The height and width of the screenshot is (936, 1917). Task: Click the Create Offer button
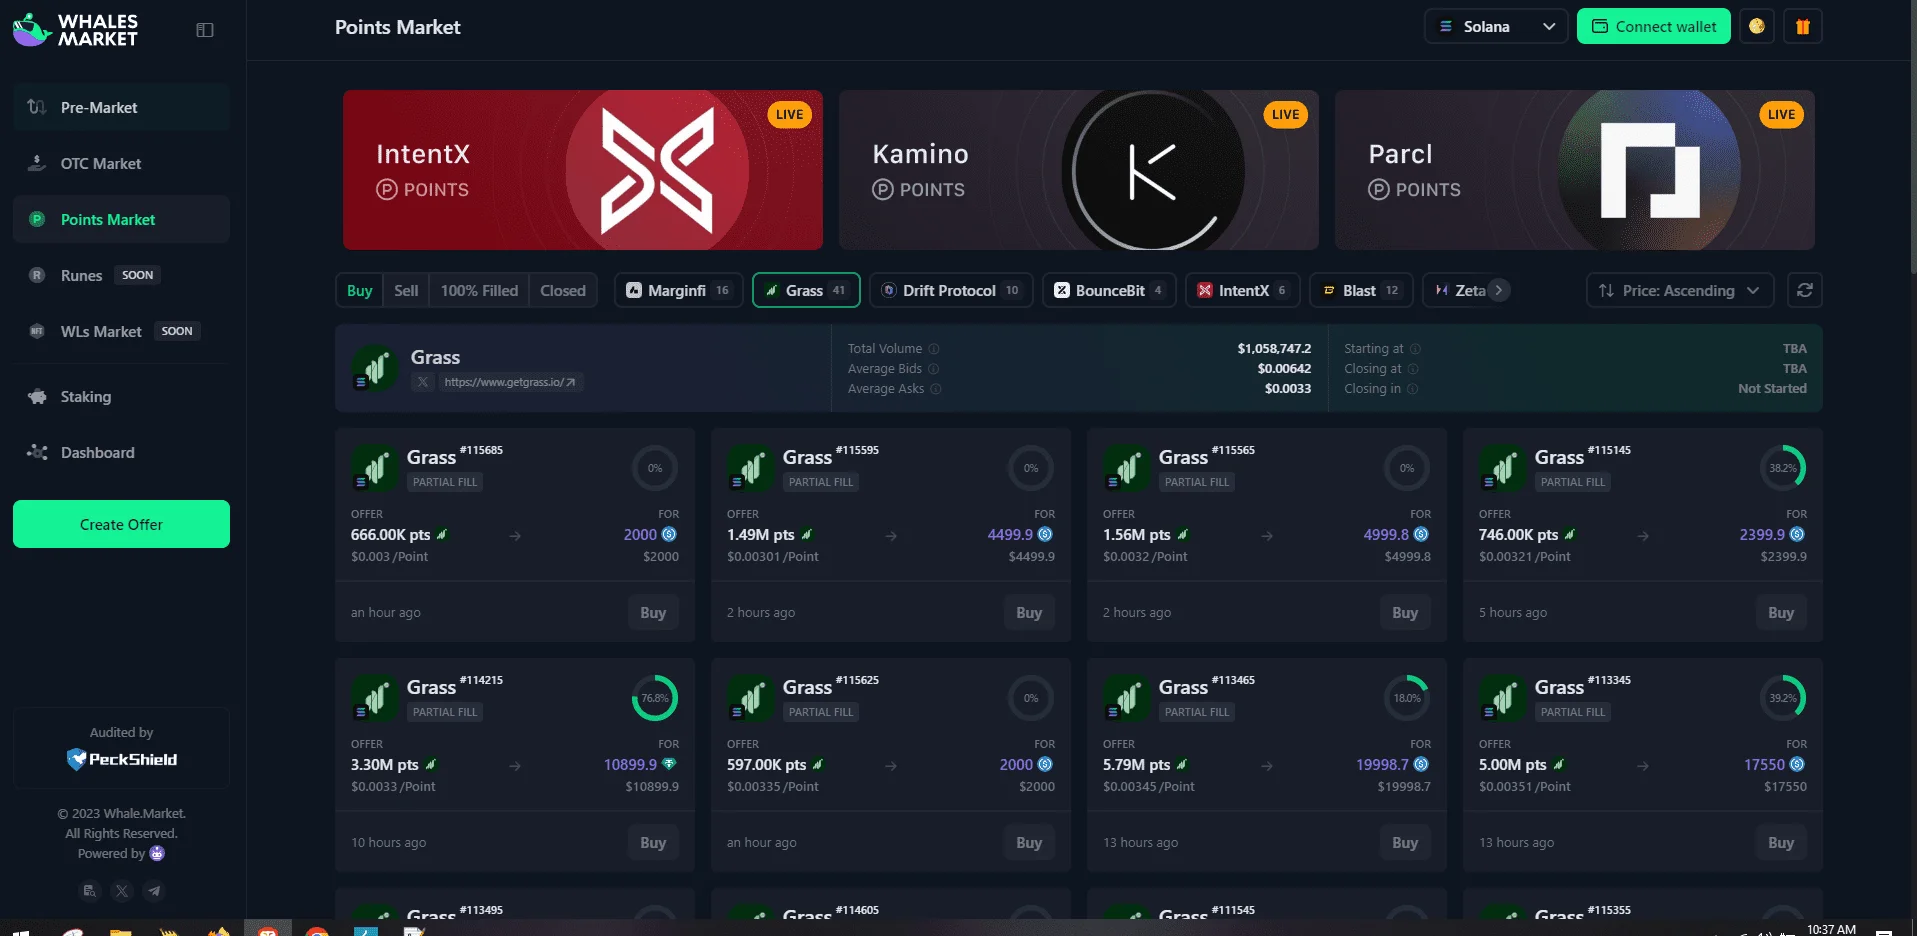[x=121, y=524]
